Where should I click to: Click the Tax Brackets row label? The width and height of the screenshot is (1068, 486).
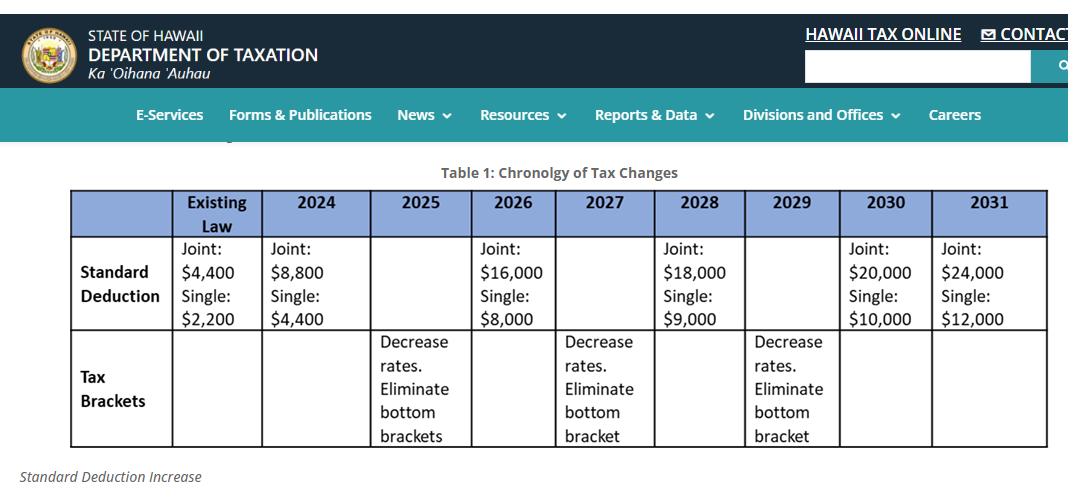pyautogui.click(x=113, y=389)
